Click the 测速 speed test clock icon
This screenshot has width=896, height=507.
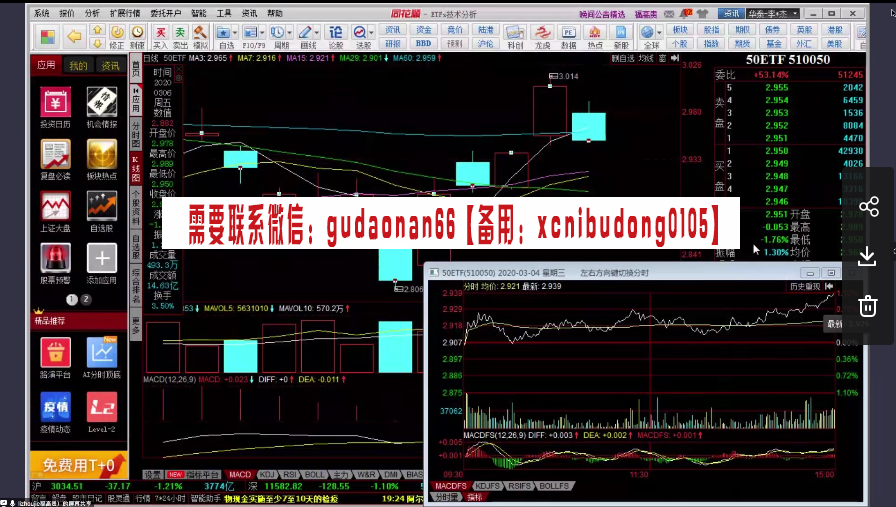[137, 37]
